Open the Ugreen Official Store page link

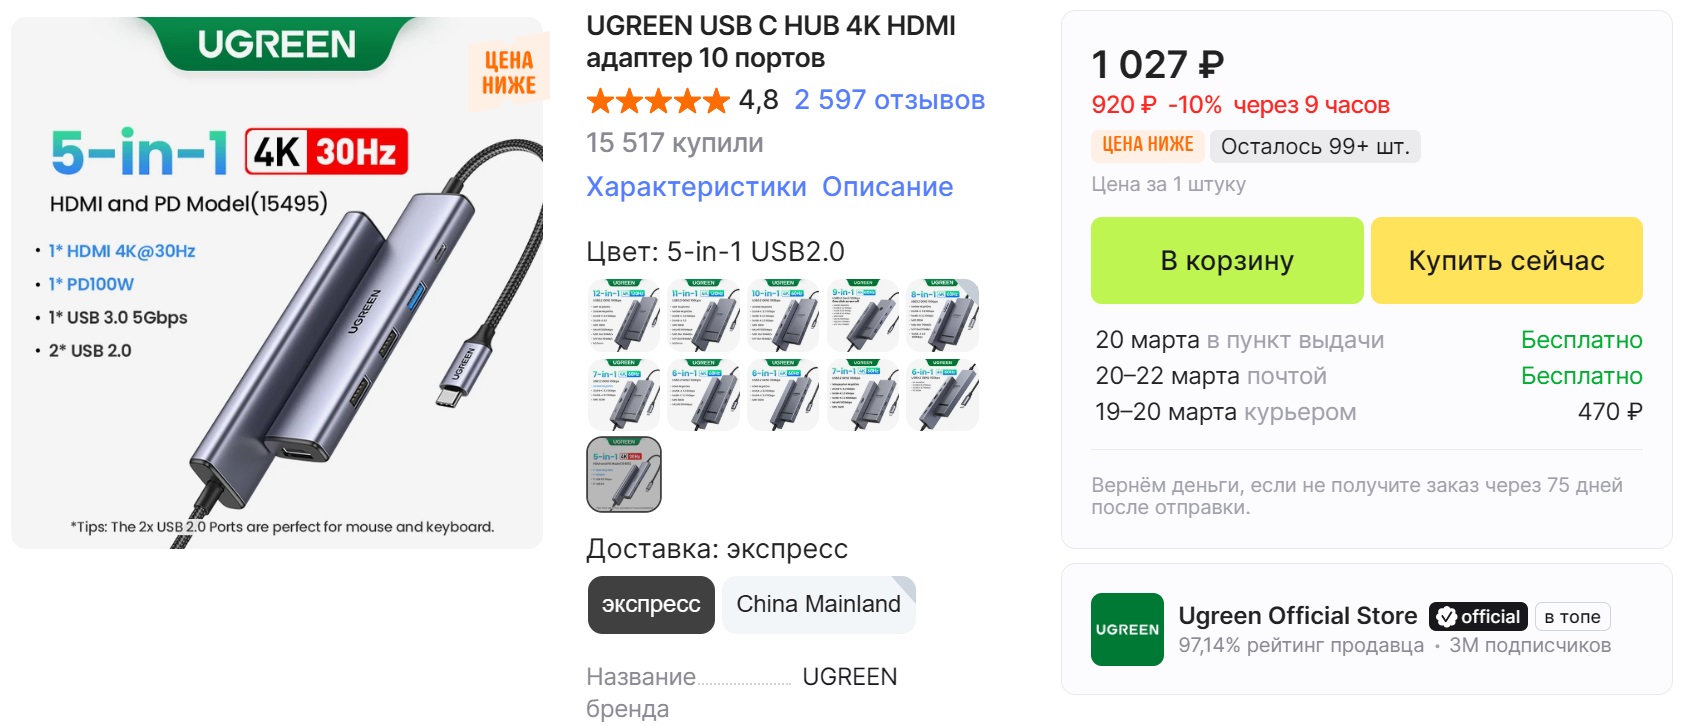tap(1298, 616)
